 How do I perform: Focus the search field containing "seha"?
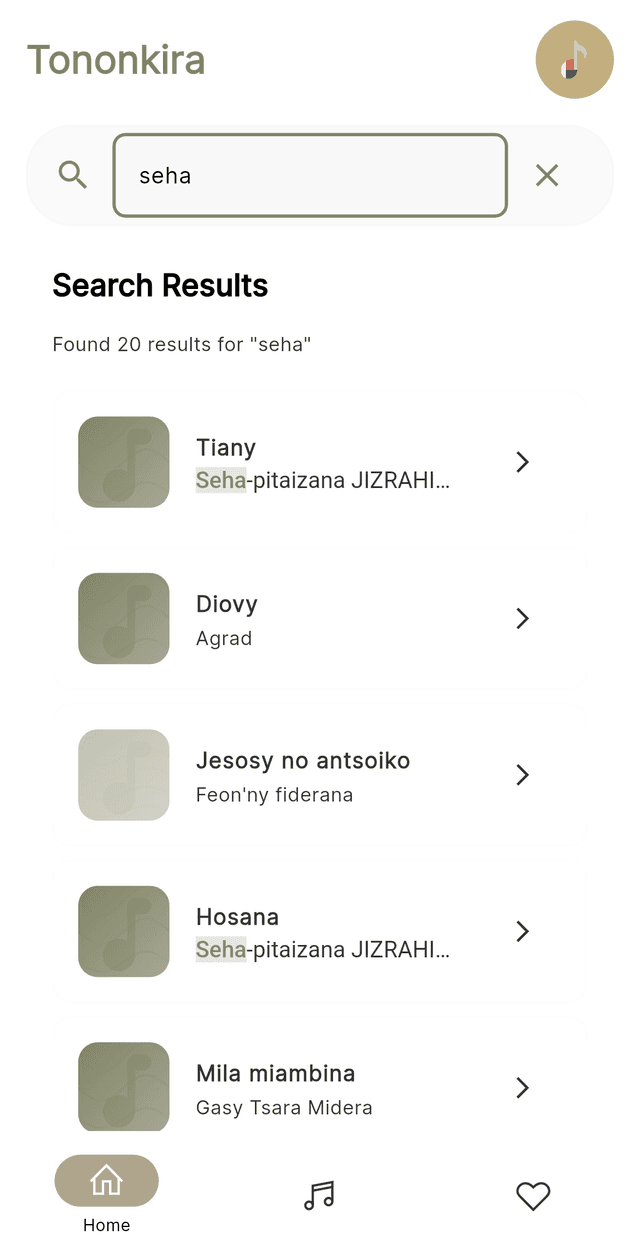click(x=310, y=176)
